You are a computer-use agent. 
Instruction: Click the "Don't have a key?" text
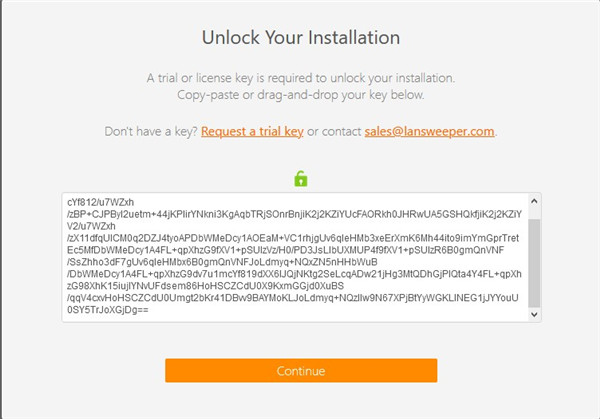pyautogui.click(x=150, y=132)
